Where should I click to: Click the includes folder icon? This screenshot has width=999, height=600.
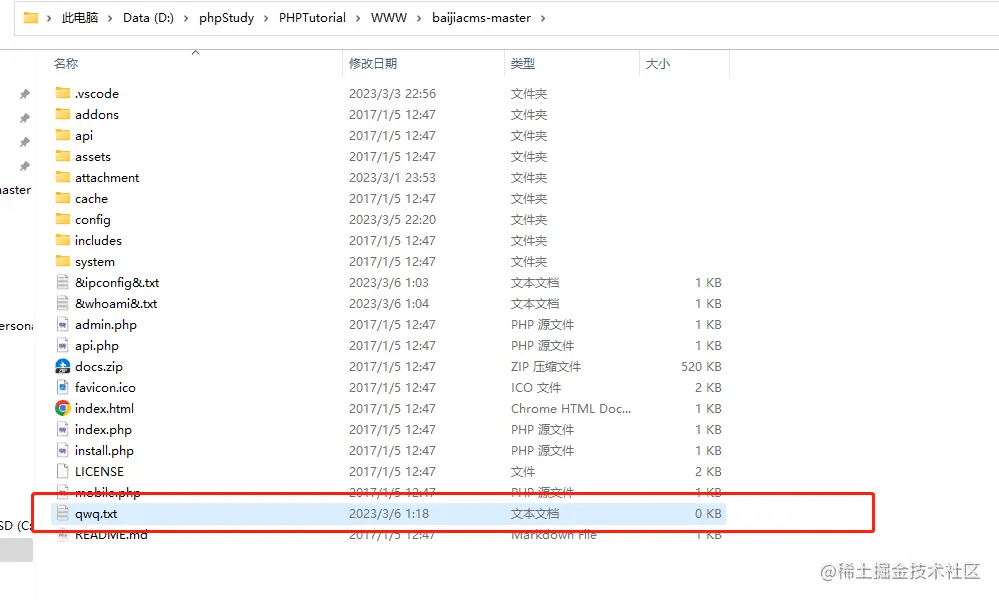coord(62,240)
